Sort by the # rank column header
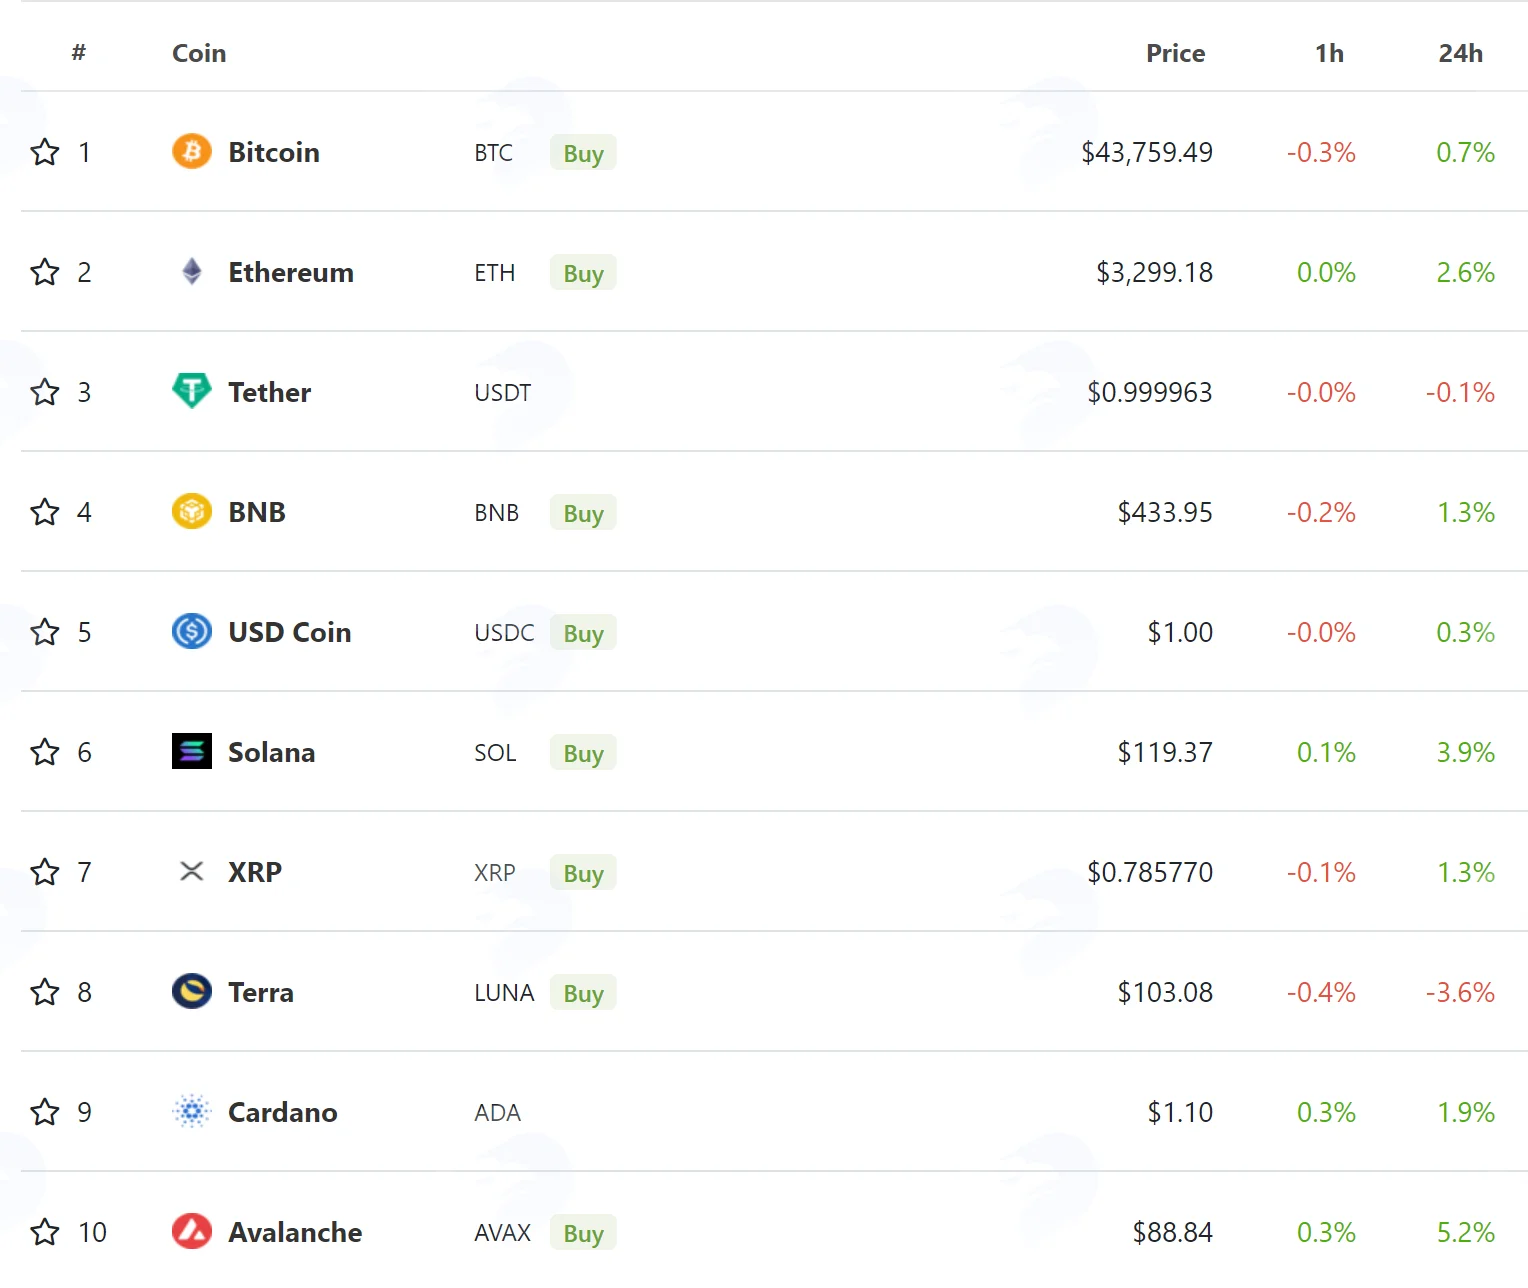This screenshot has width=1528, height=1288. coord(79,52)
